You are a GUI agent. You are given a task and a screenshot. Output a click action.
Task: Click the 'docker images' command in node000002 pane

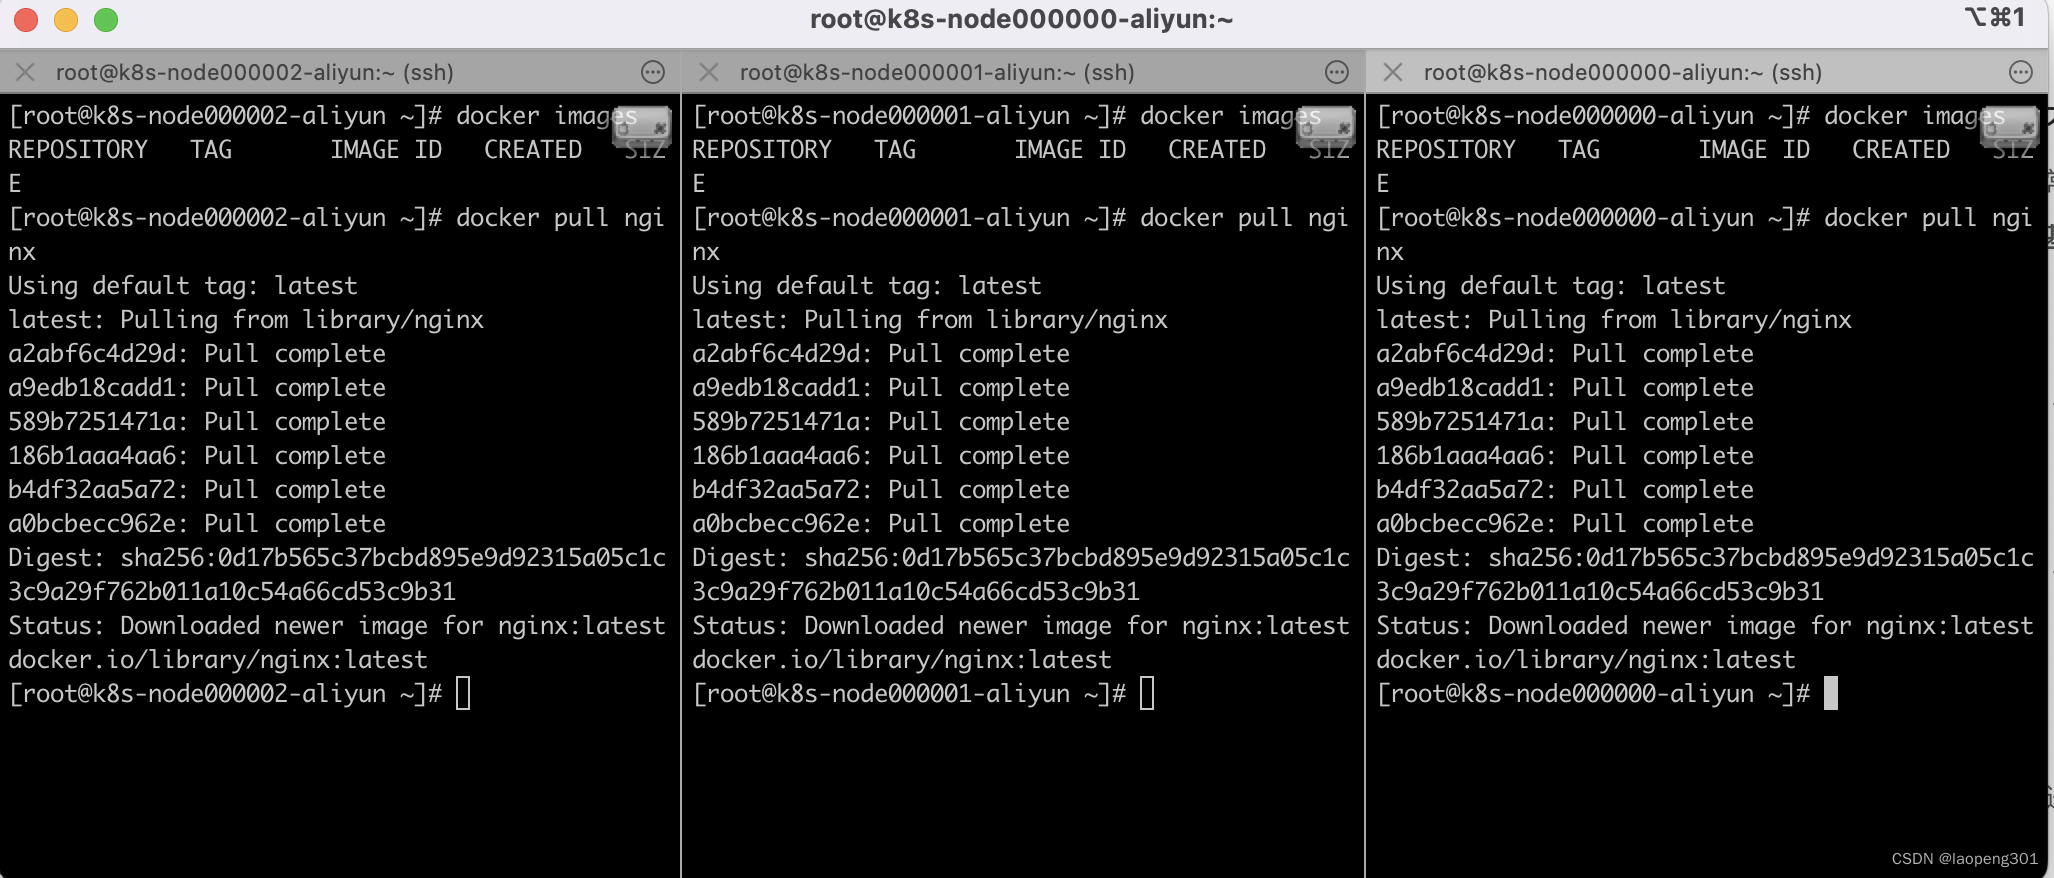[547, 116]
